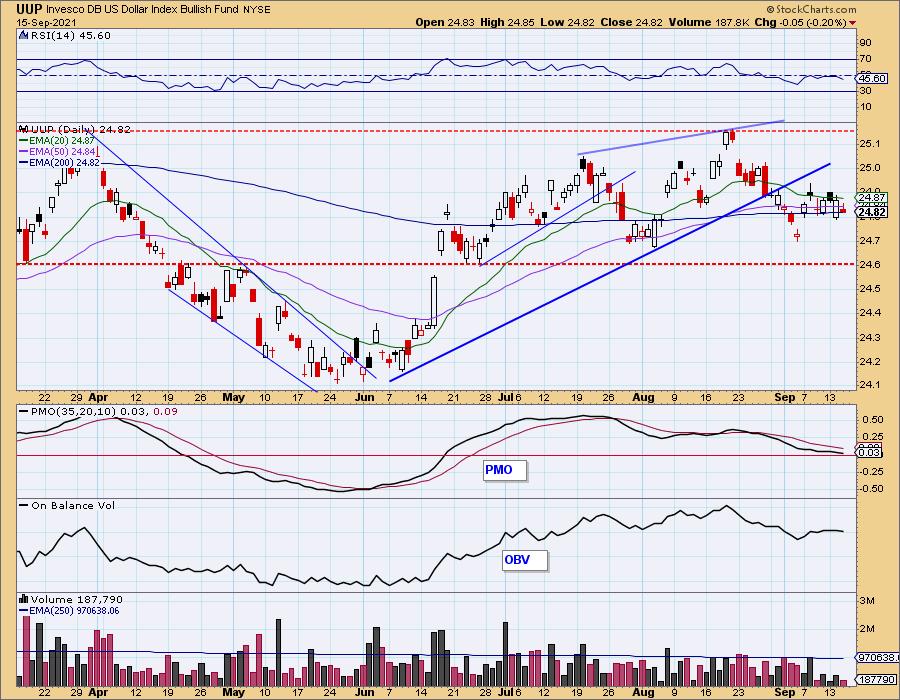Viewport: 900px width, 700px height.
Task: Click the 15-Sep-2021 date label
Action: [44, 22]
